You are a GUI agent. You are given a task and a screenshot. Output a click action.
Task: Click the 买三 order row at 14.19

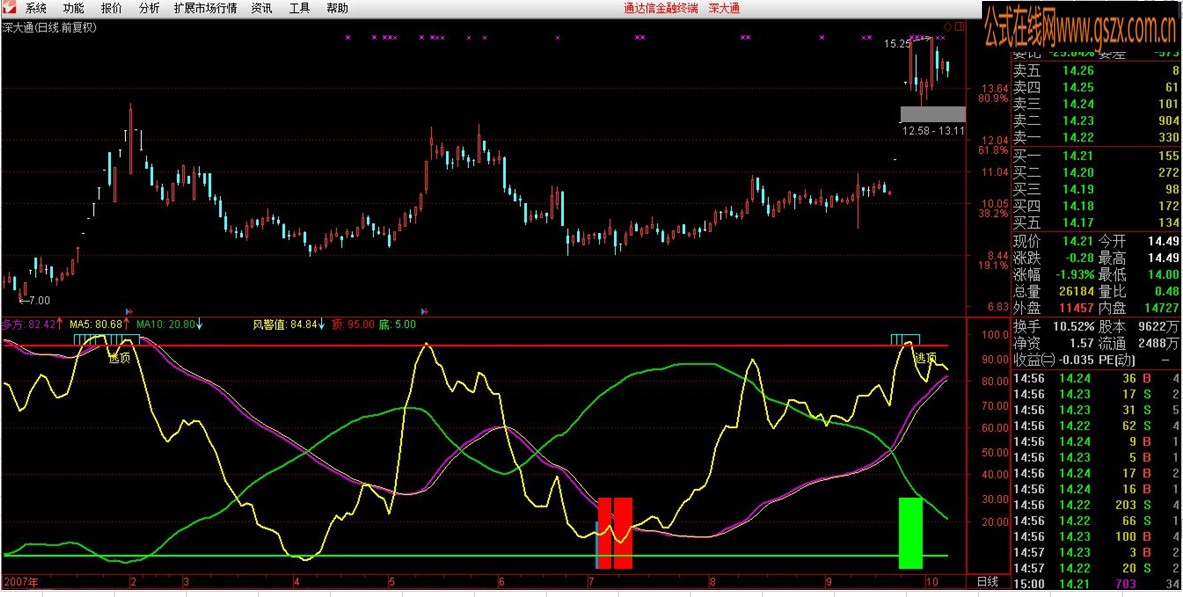point(1095,189)
